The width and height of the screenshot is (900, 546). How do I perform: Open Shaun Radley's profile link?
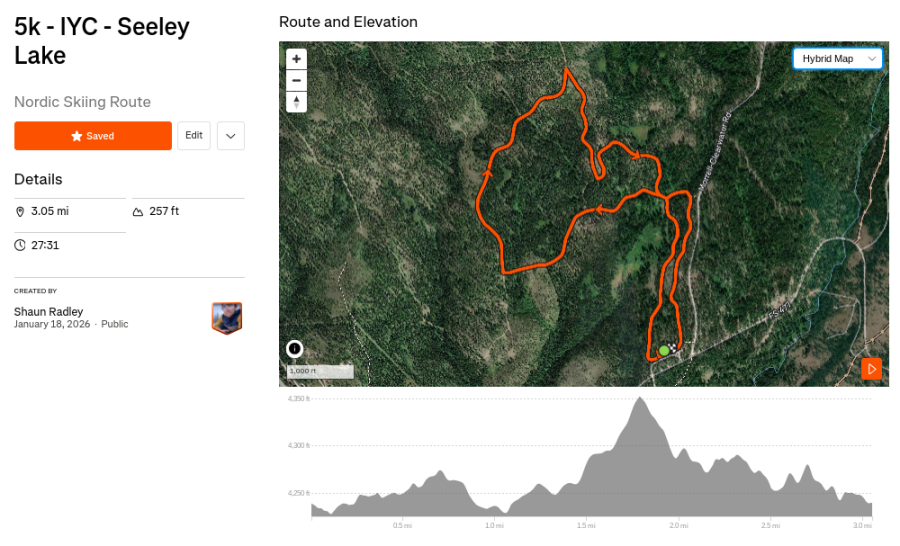click(48, 311)
